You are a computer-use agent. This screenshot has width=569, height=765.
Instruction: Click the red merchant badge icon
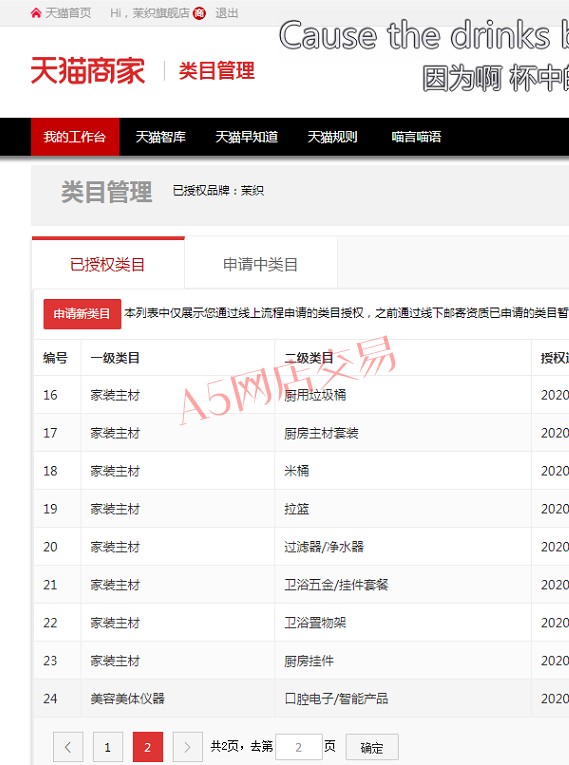pyautogui.click(x=199, y=13)
